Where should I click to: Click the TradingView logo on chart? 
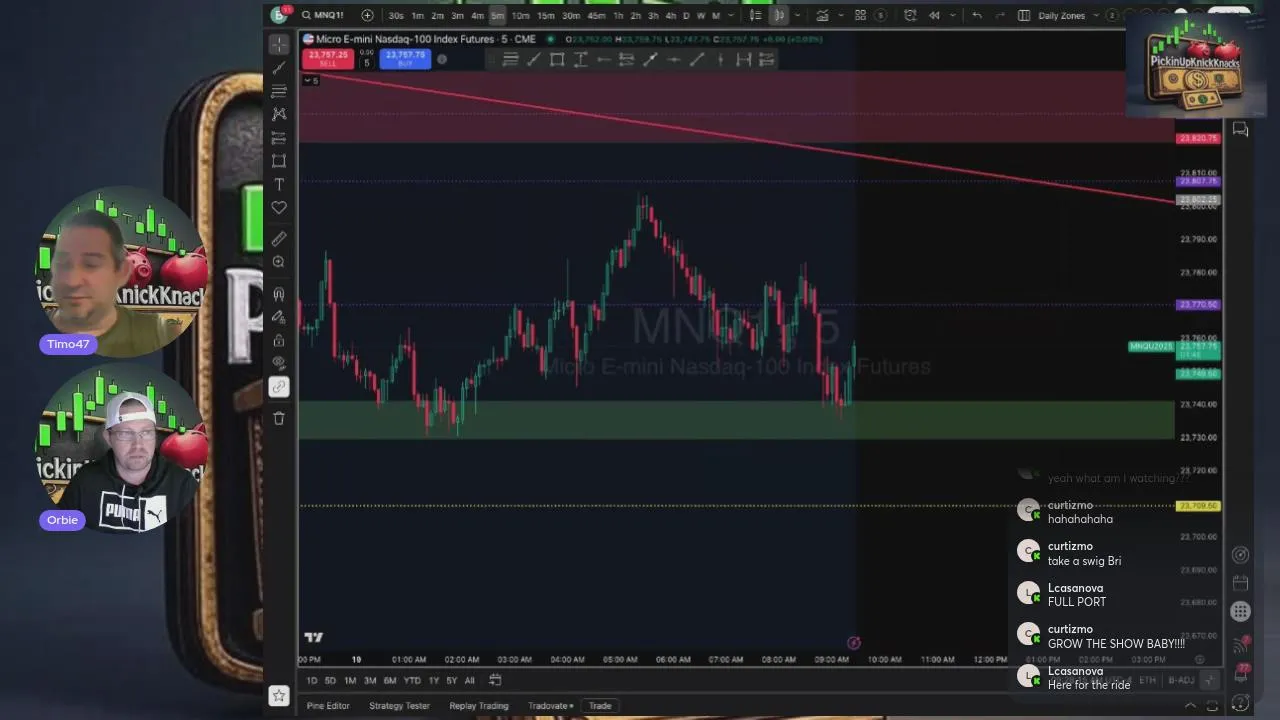(314, 637)
